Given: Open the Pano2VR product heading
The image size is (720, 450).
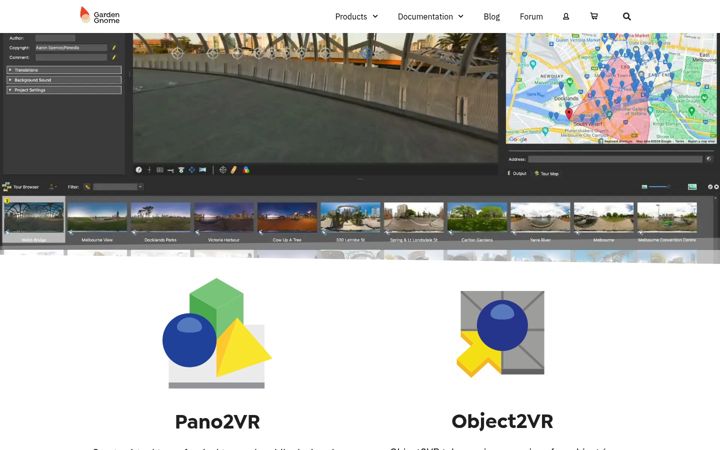Looking at the screenshot, I should pos(217,422).
